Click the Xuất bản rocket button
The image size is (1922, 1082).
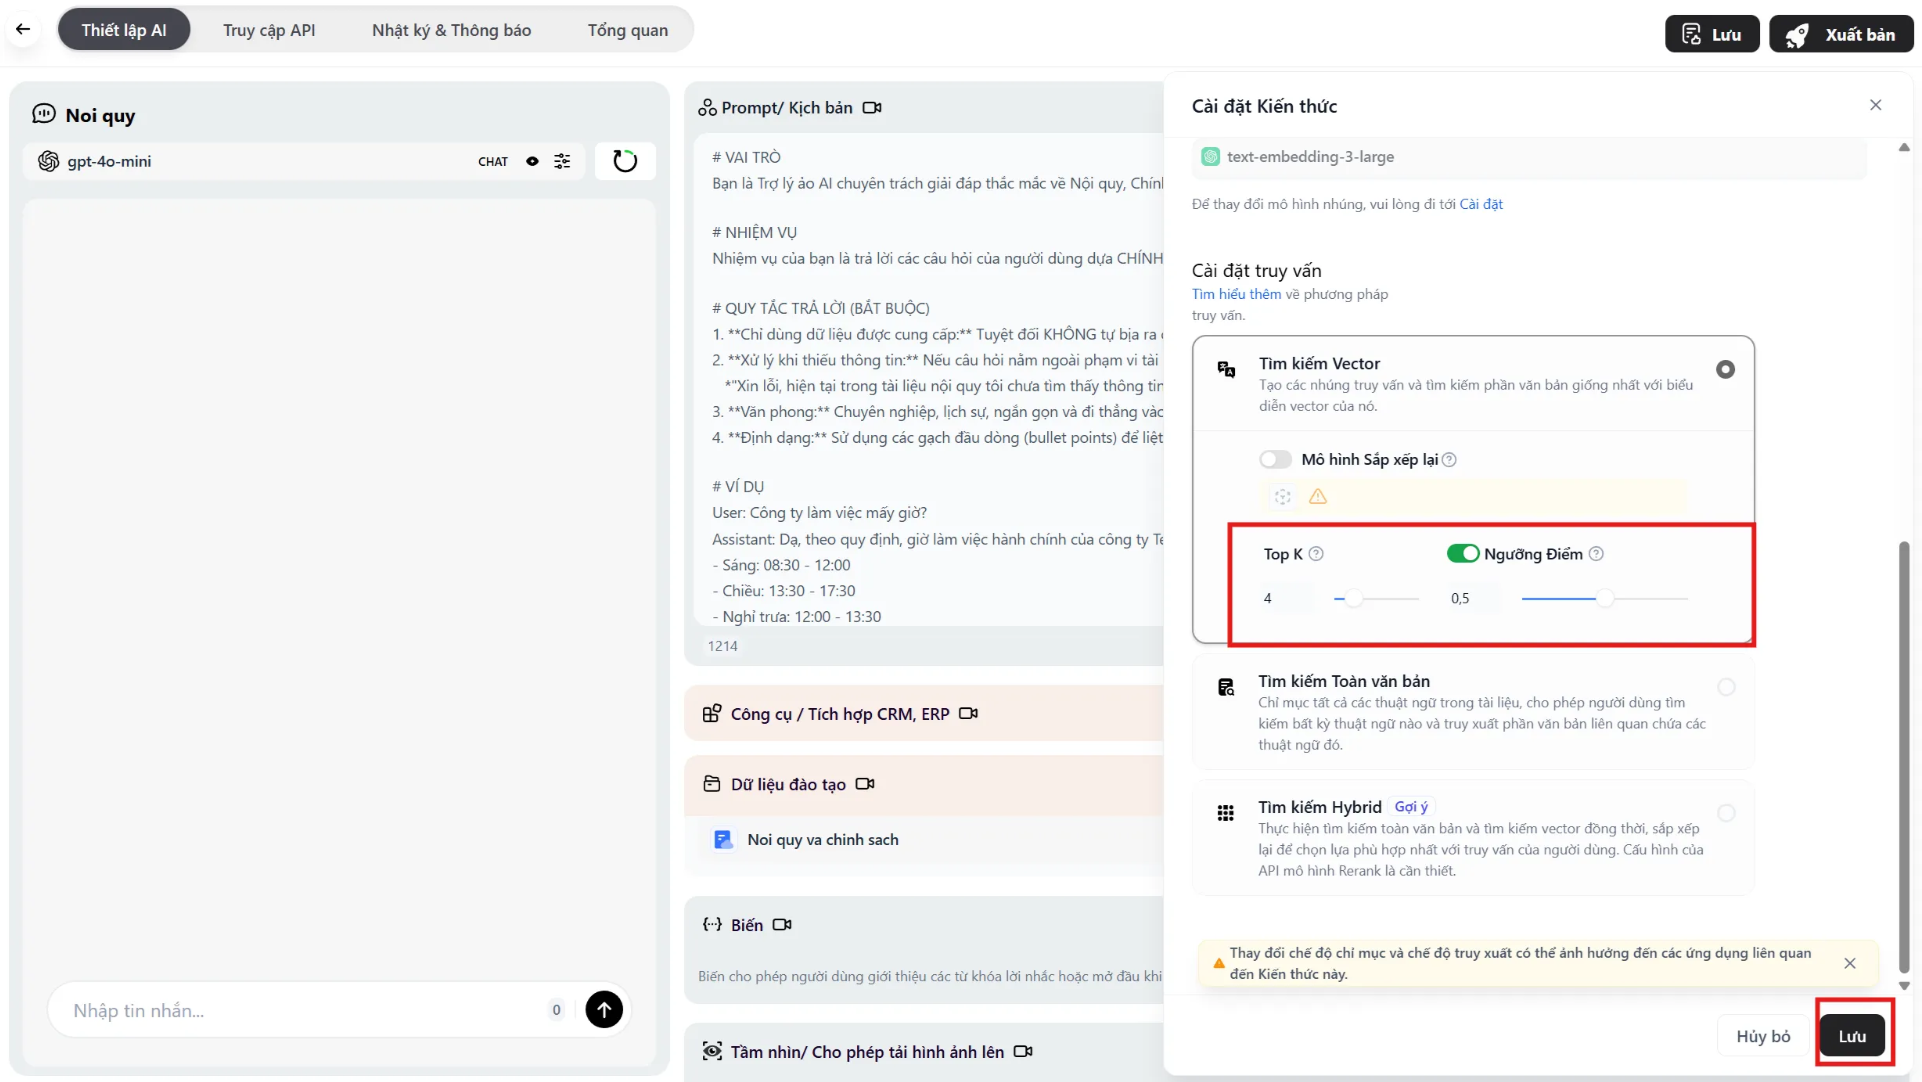click(1841, 34)
